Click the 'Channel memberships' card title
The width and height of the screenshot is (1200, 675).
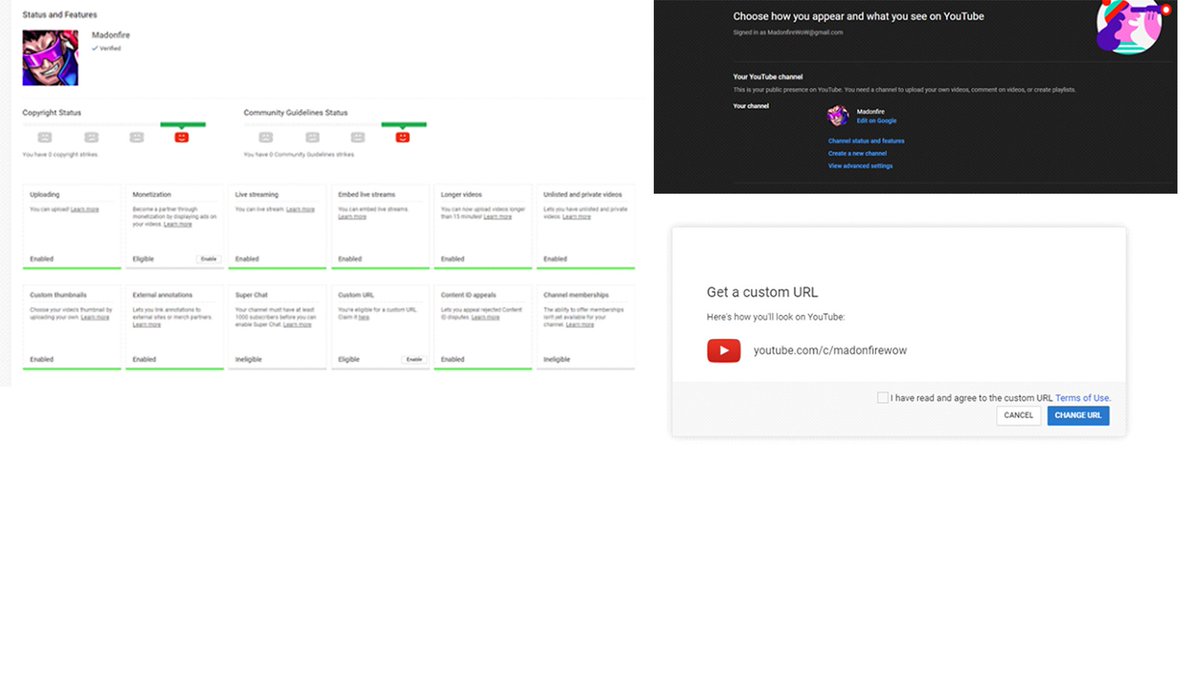pyautogui.click(x=576, y=295)
